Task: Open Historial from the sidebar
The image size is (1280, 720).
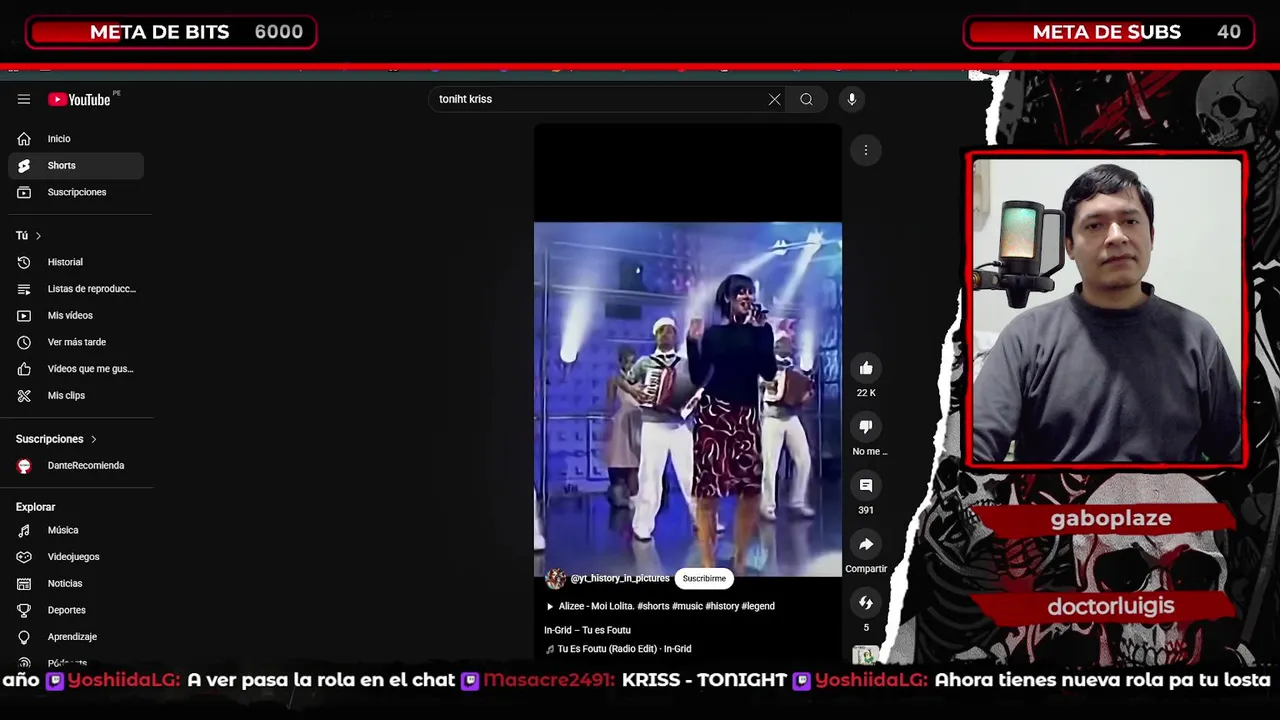Action: 76,262
